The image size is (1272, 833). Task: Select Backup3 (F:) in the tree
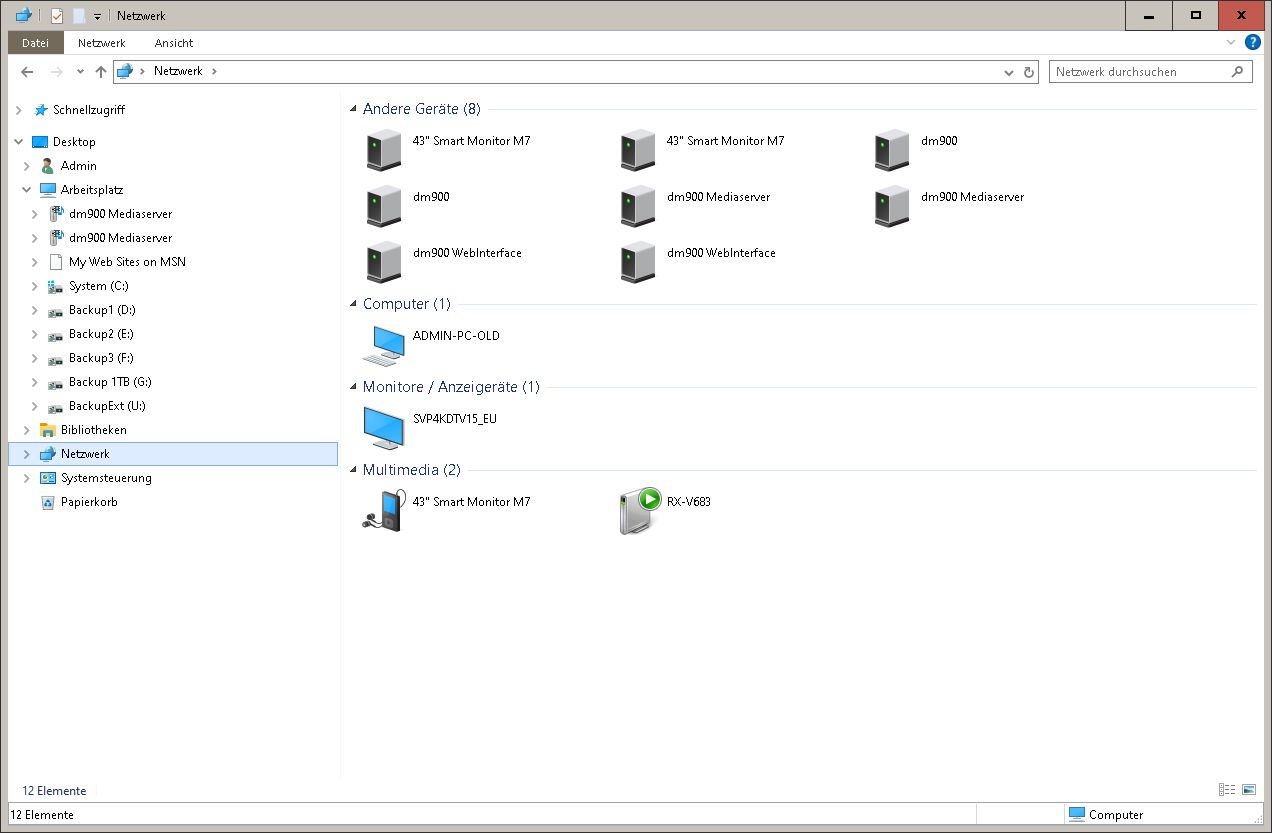pyautogui.click(x=101, y=358)
